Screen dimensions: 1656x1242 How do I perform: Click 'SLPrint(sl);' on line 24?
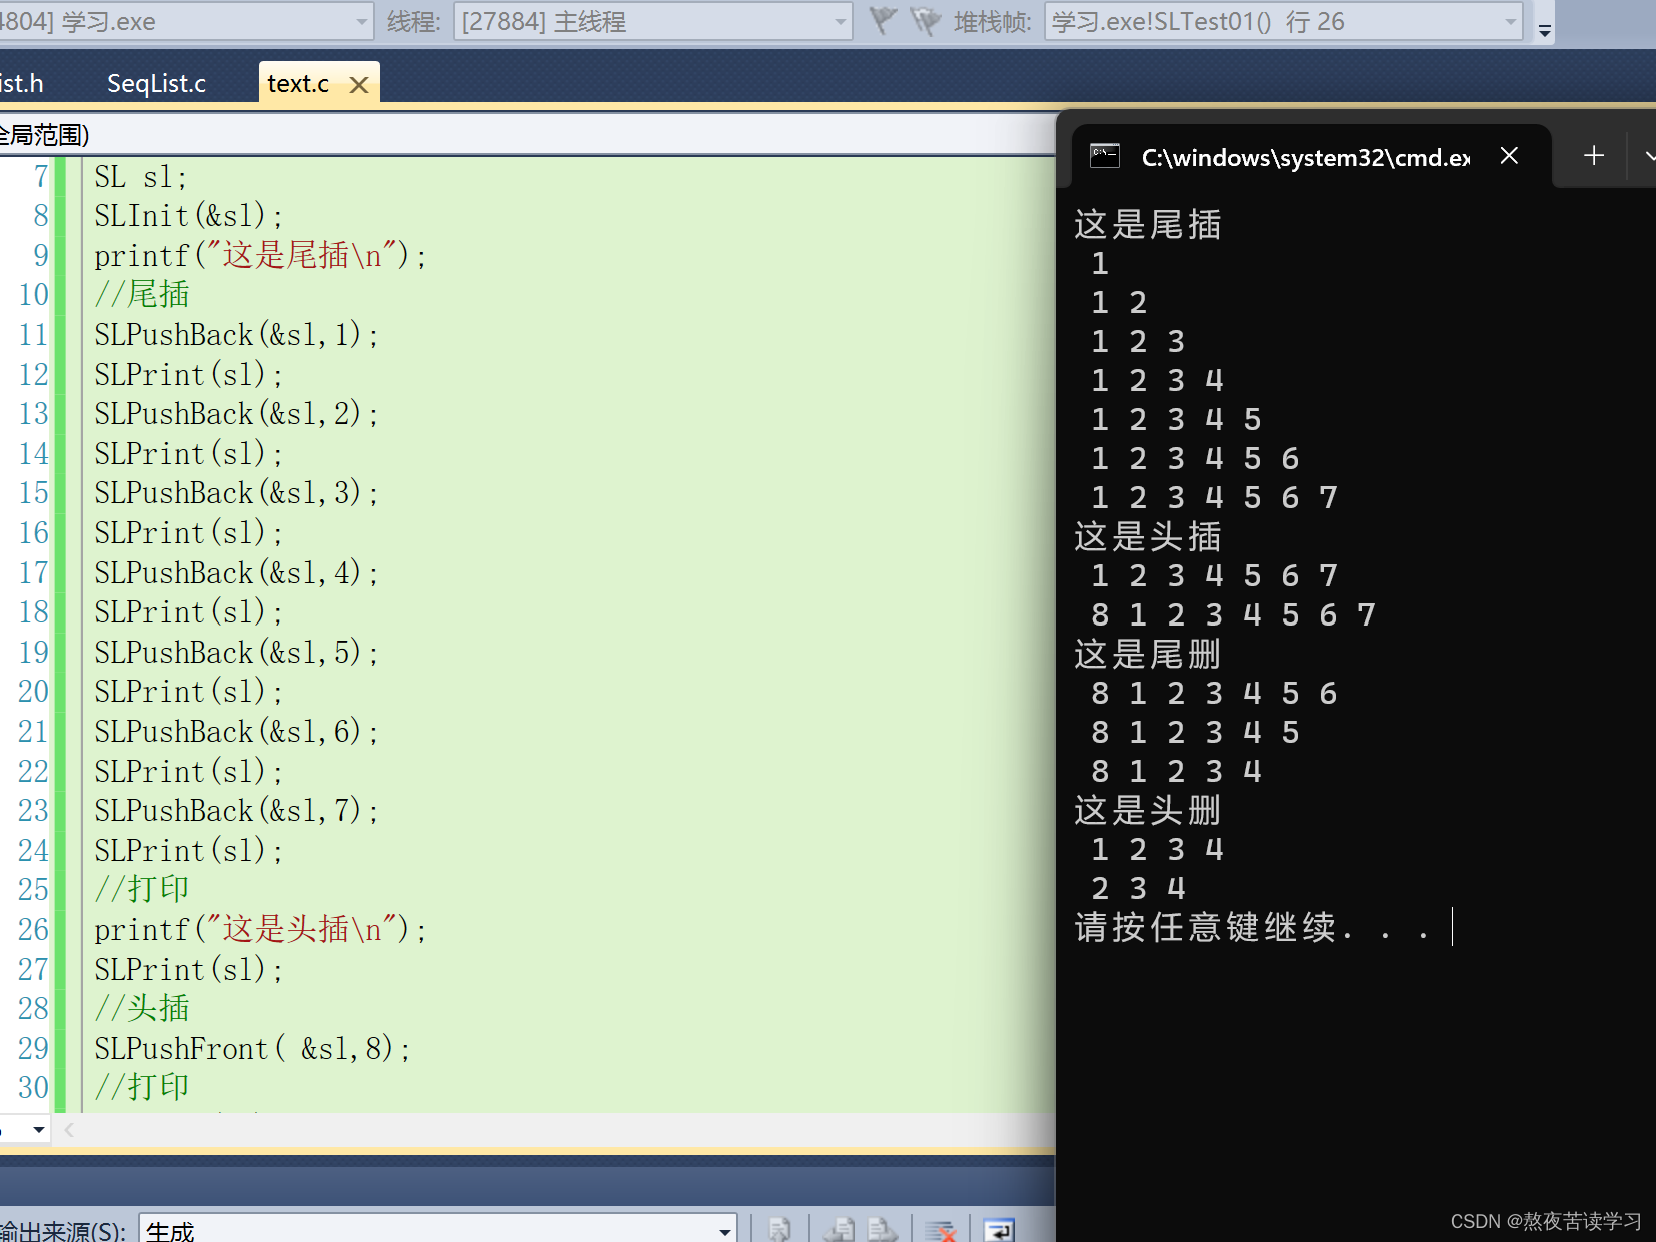coord(188,851)
